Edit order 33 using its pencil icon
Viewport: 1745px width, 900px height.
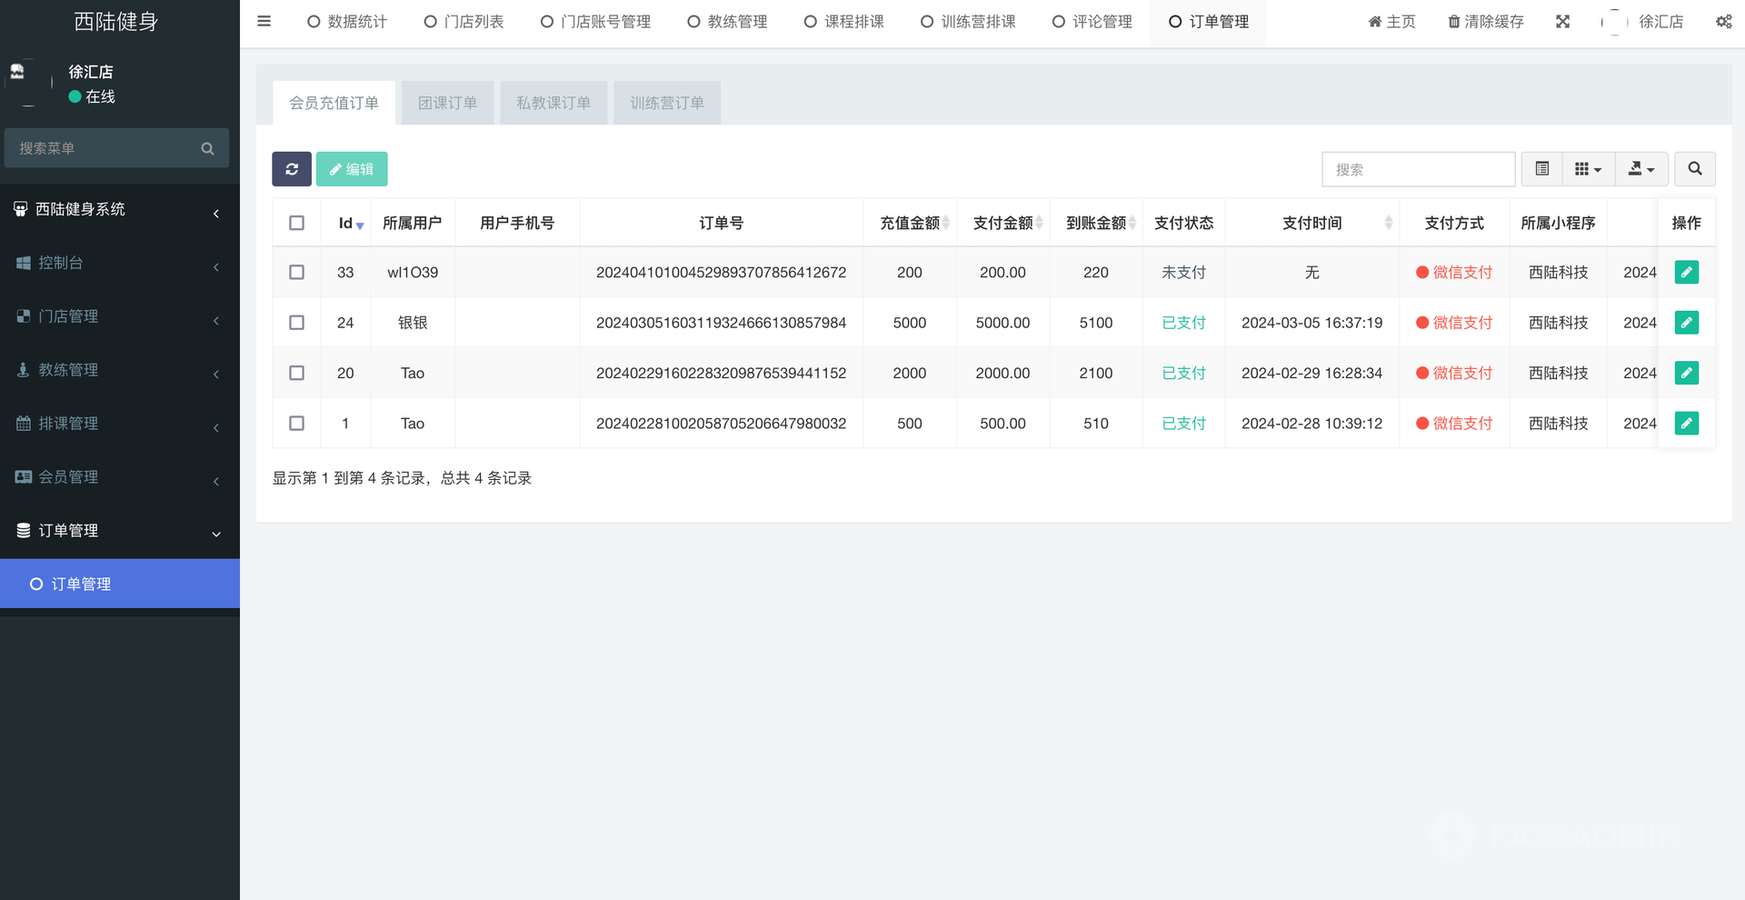[x=1686, y=272]
